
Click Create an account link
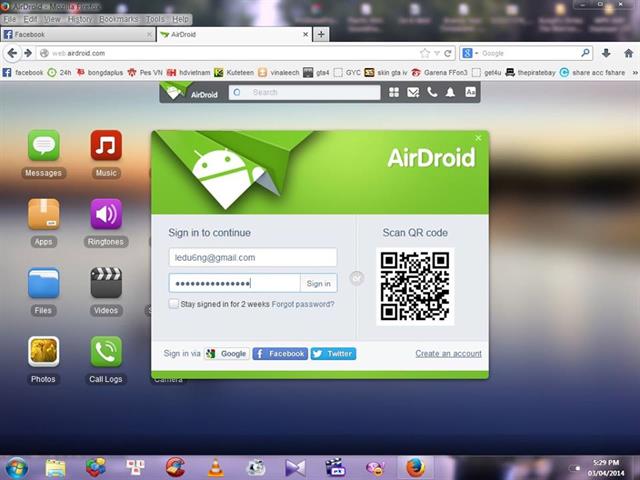click(449, 353)
